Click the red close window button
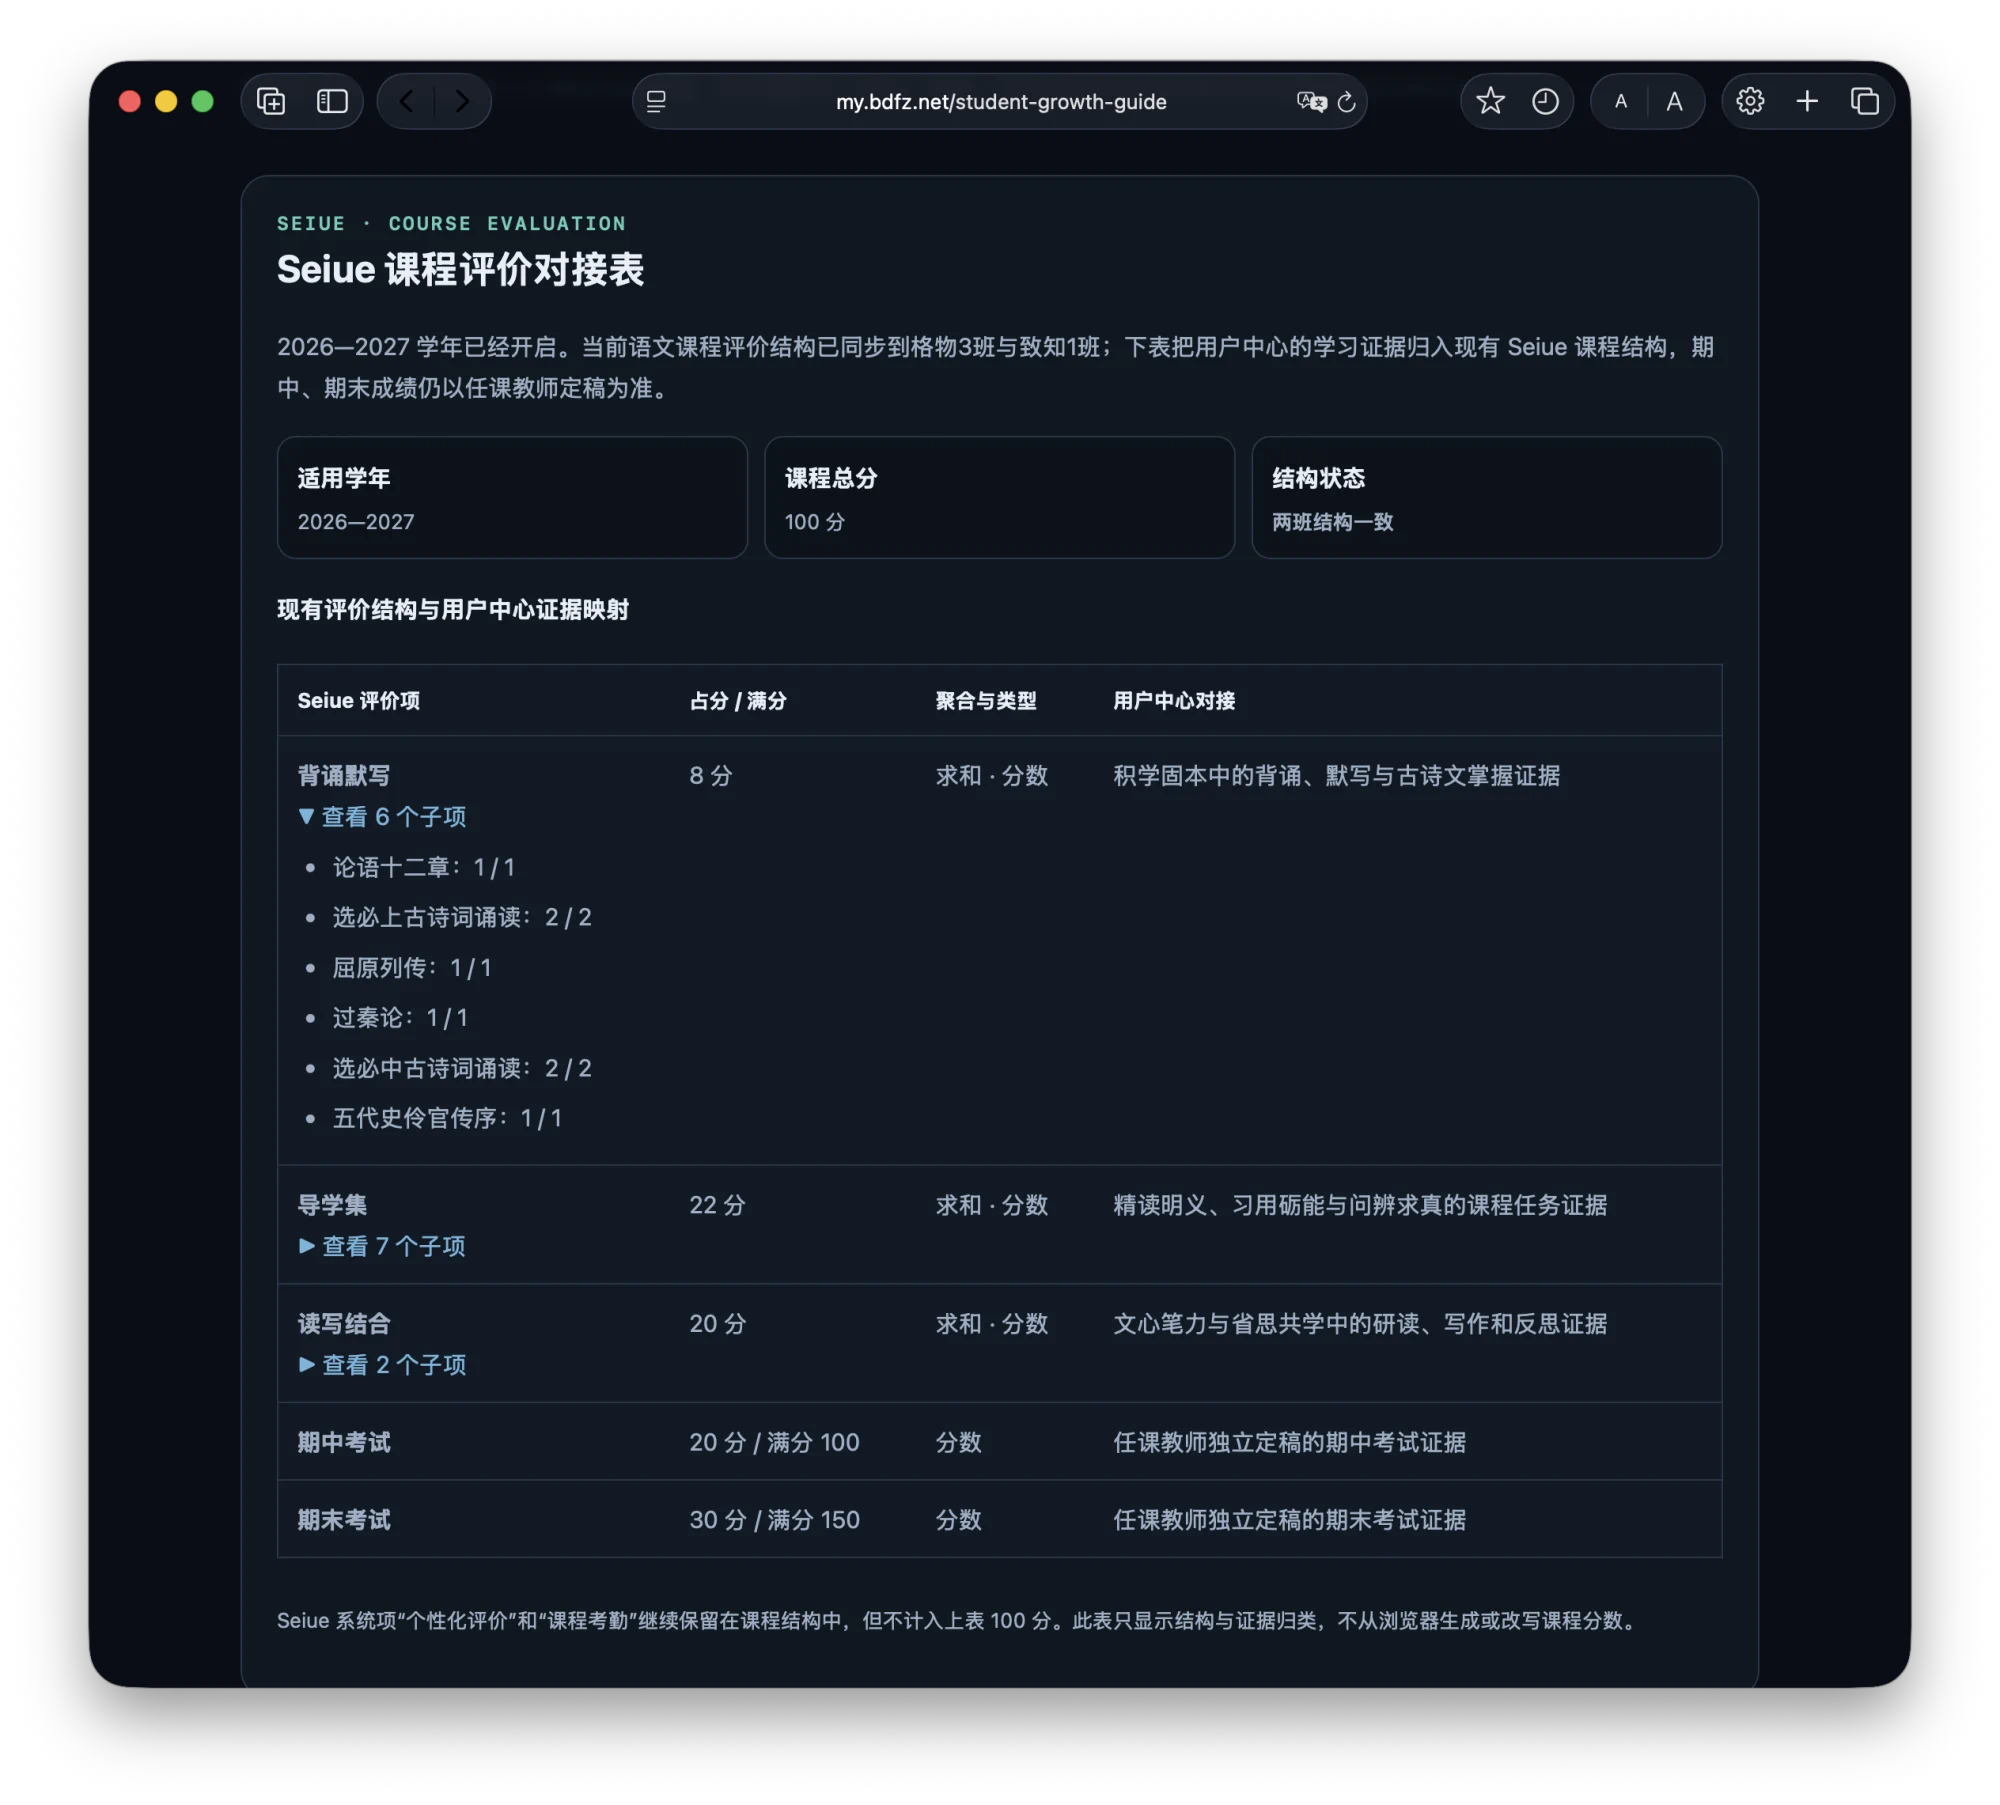 coord(129,101)
